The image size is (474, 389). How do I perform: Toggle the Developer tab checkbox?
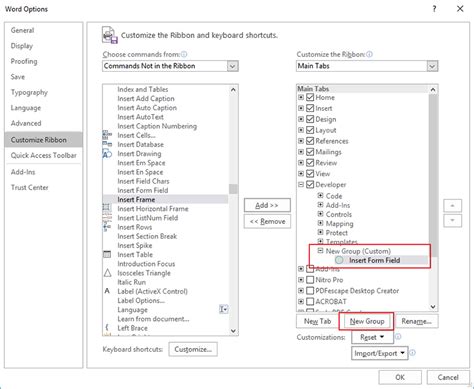click(310, 184)
